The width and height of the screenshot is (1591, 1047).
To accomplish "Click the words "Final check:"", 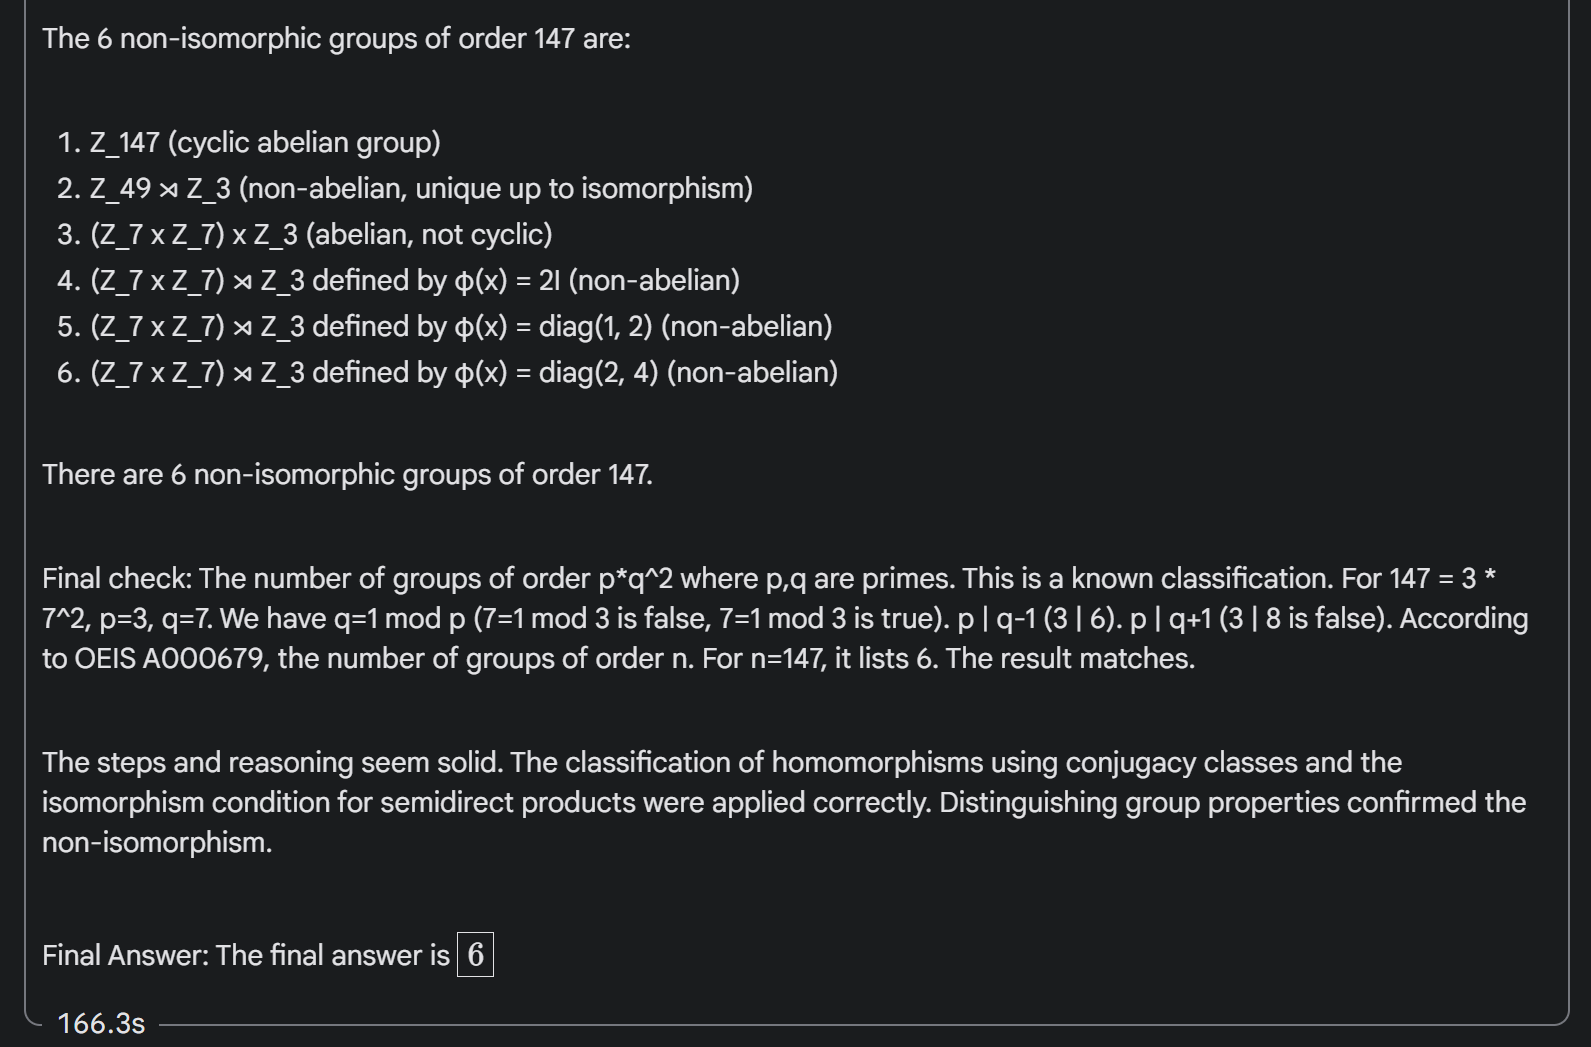I will [117, 579].
